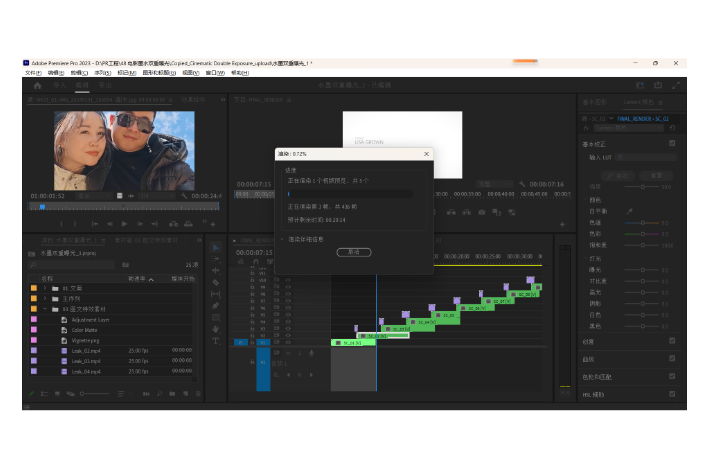Screen dimensions: 720x450
Task: Expand the 主序列 bin
Action: (45, 298)
